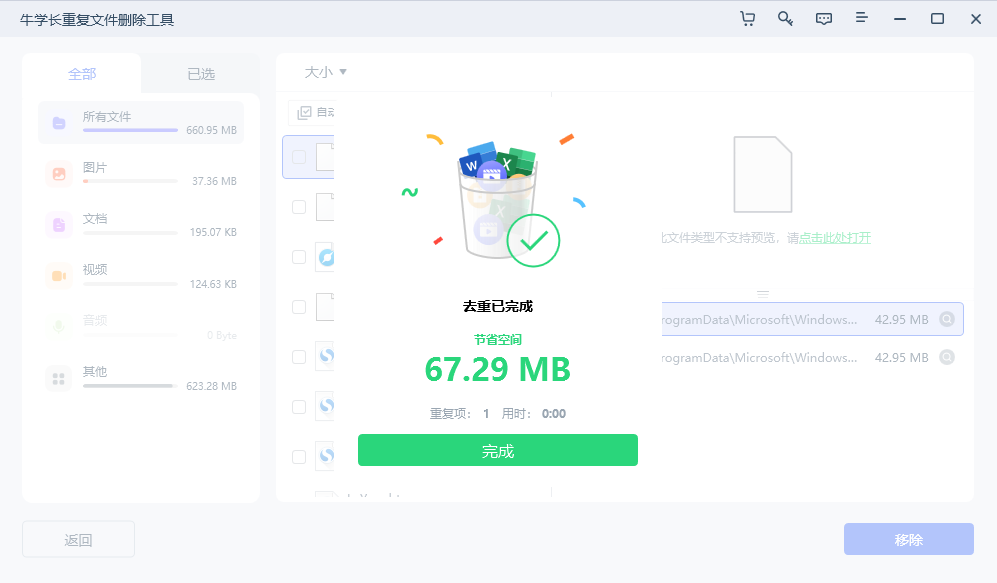Click the panel drag handle above file paths
The height and width of the screenshot is (583, 997).
click(763, 294)
